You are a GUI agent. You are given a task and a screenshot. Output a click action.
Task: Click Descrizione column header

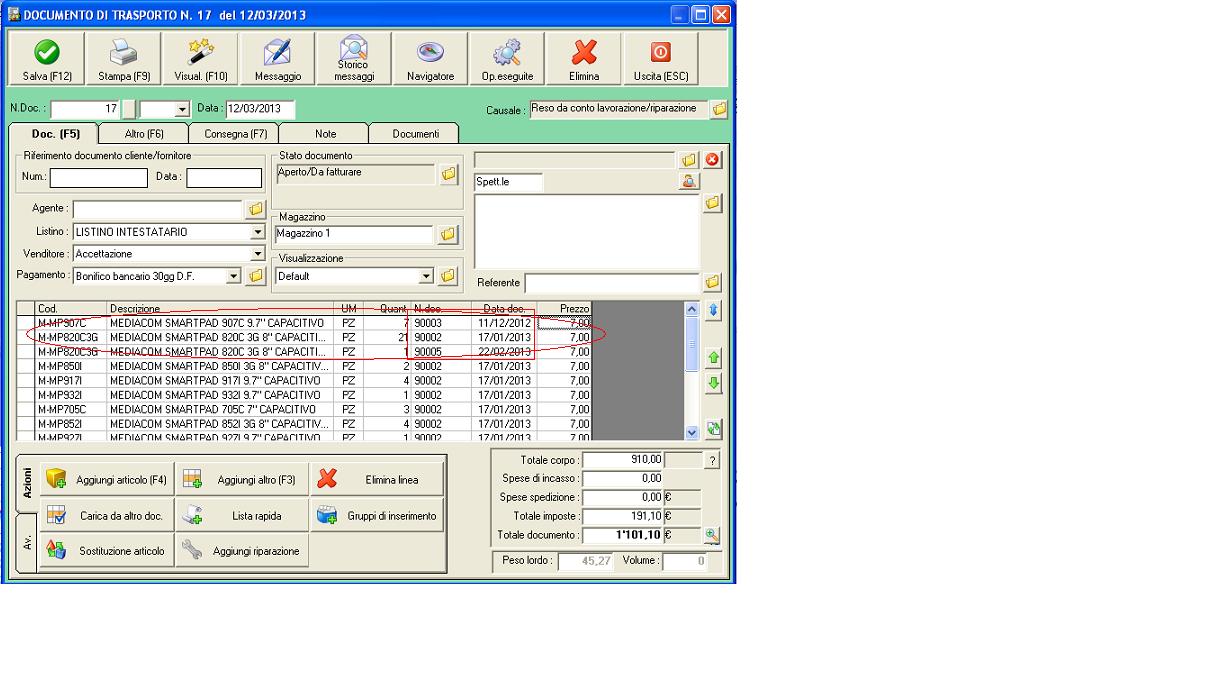[x=220, y=308]
